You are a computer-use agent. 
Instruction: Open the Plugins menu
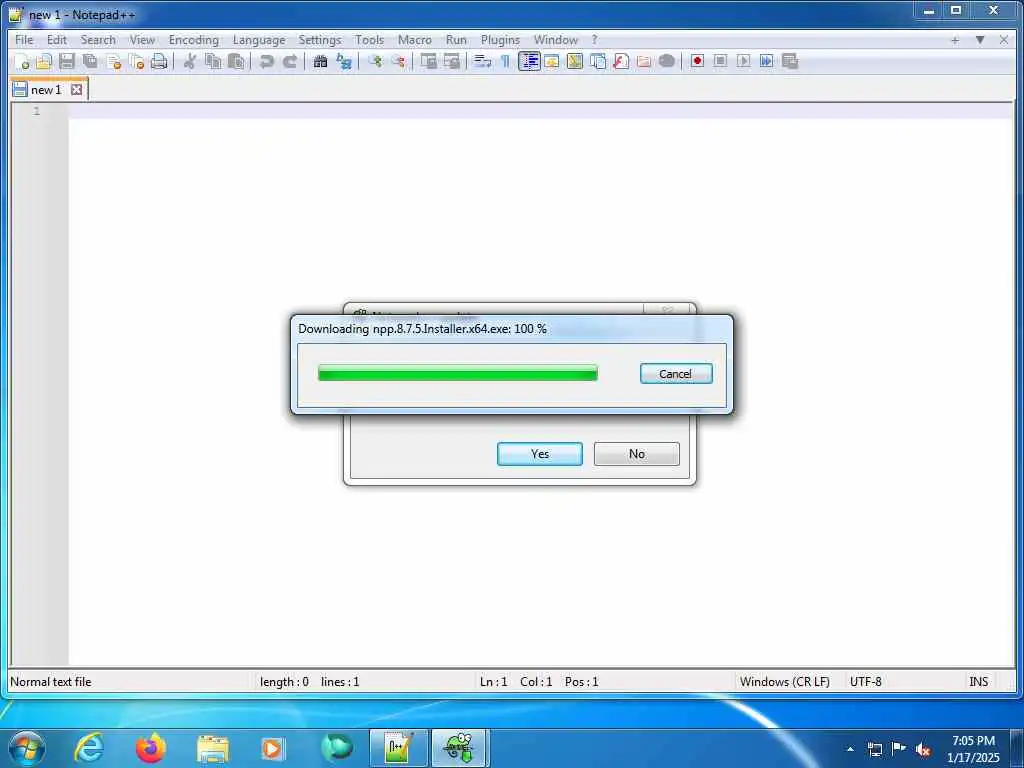(x=500, y=40)
